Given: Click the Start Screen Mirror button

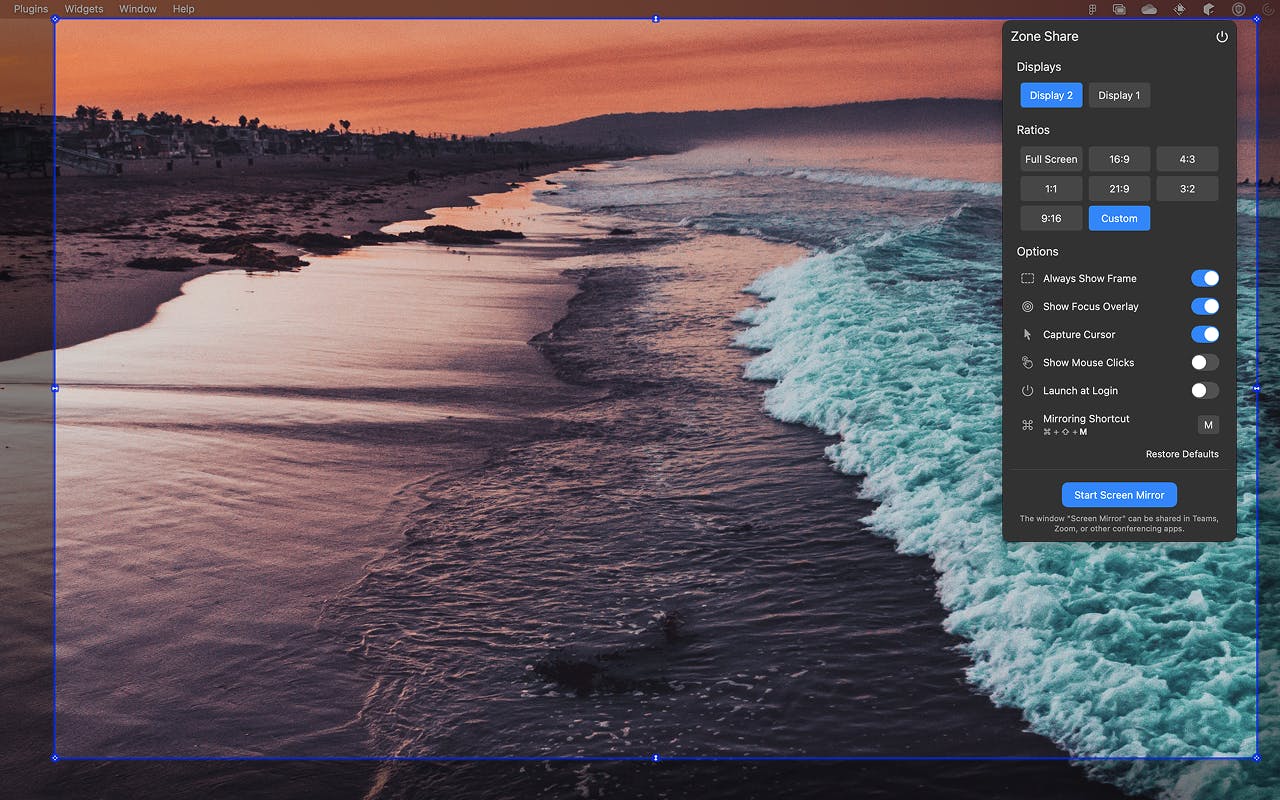Looking at the screenshot, I should pos(1119,495).
